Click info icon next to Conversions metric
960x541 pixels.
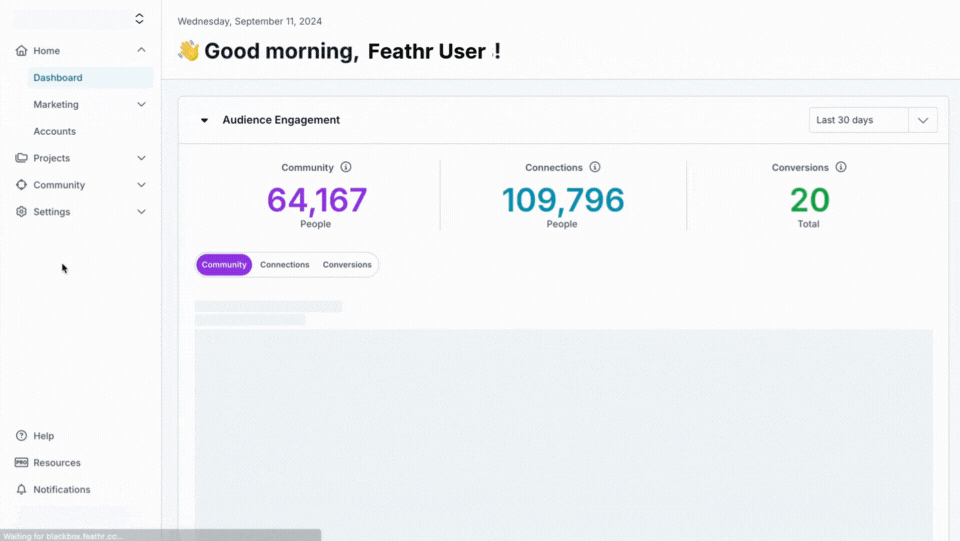(x=841, y=168)
